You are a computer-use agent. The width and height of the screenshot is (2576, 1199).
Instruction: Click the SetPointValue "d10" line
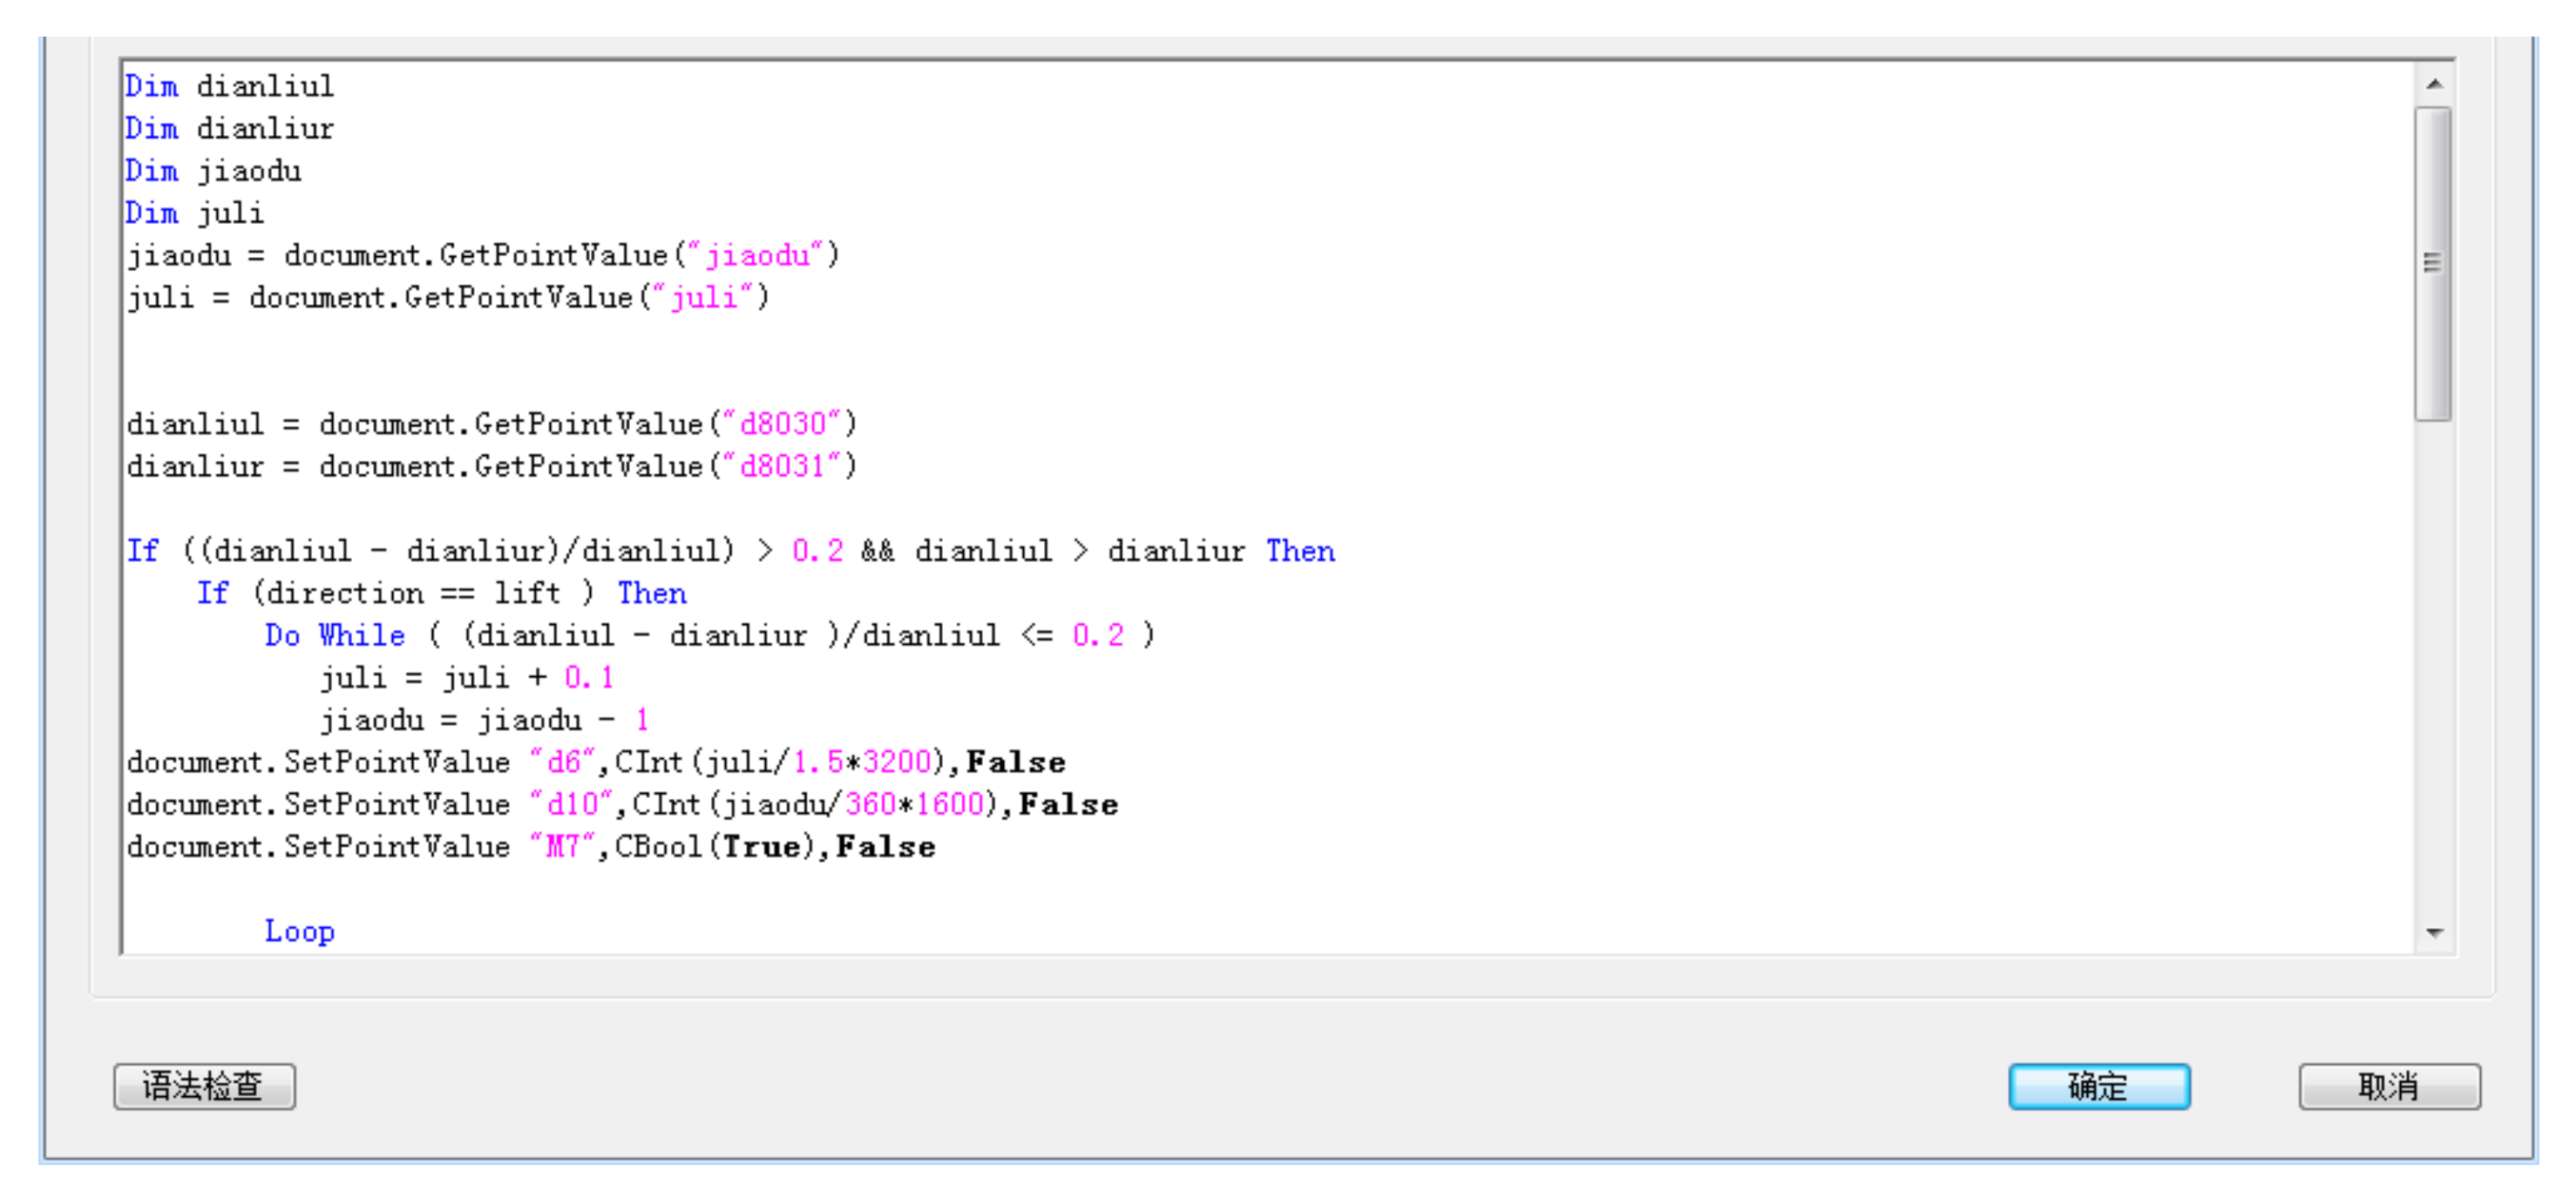click(x=622, y=804)
